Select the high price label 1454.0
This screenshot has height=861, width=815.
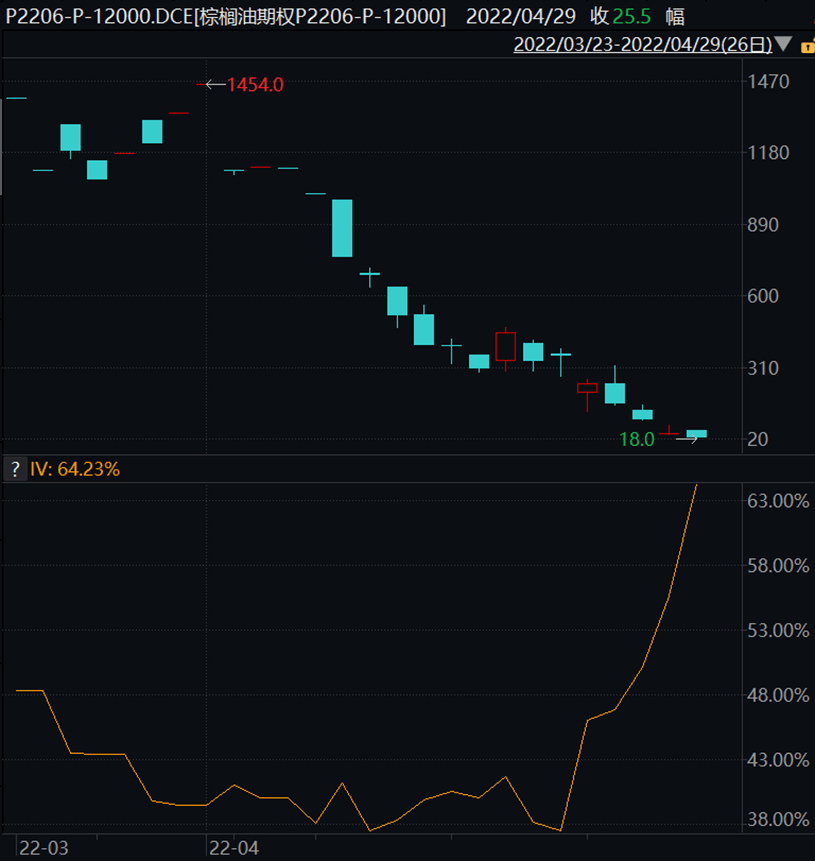click(255, 85)
